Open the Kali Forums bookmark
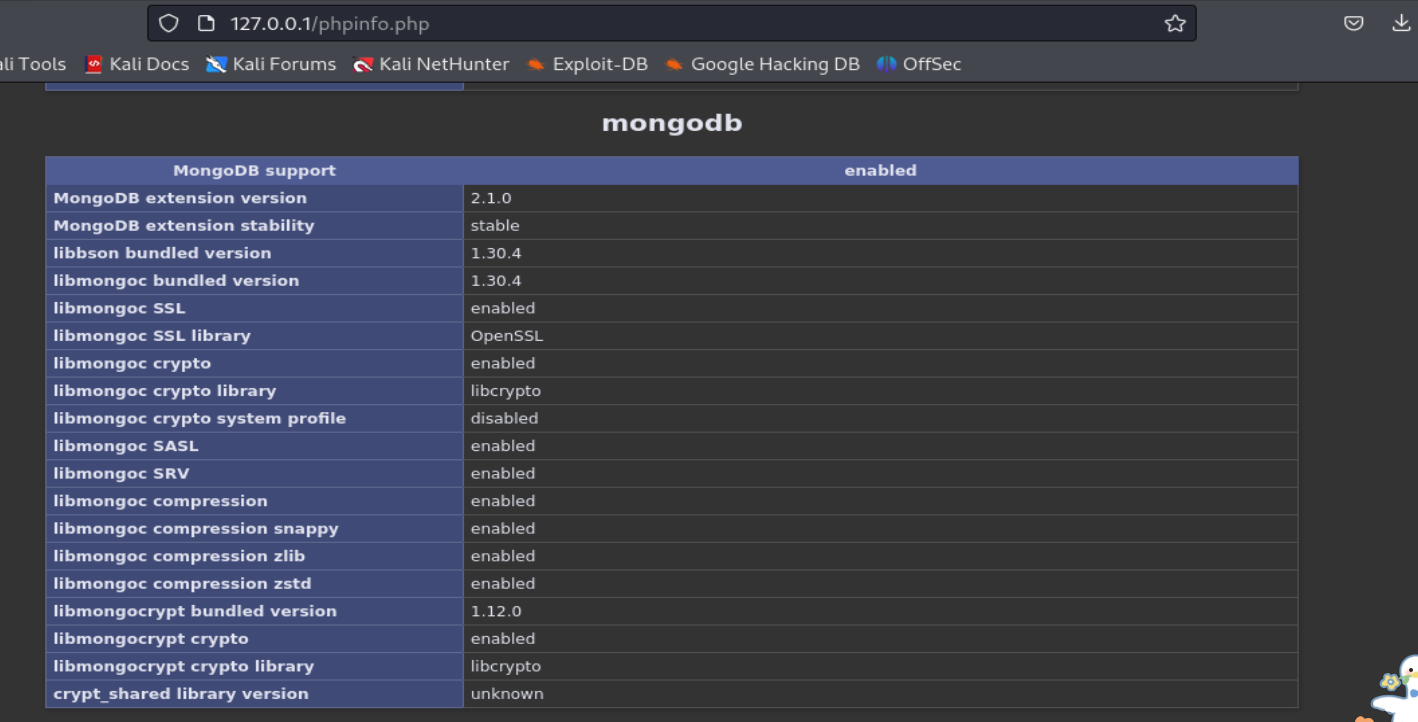Viewport: 1418px width, 722px height. point(271,64)
